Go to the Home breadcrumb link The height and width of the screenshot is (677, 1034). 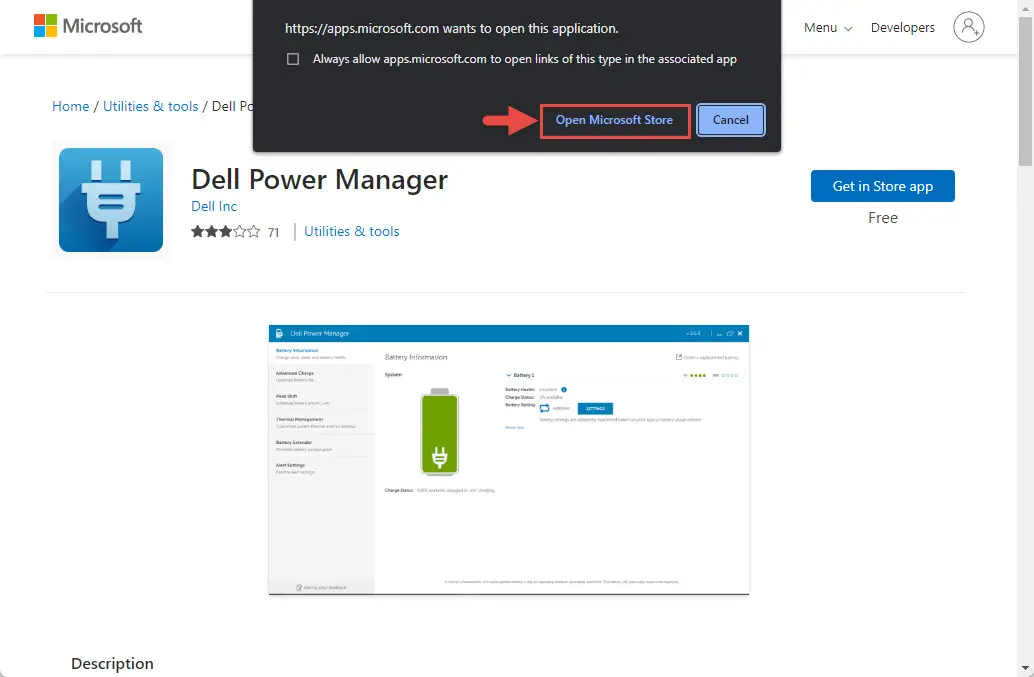pyautogui.click(x=71, y=106)
